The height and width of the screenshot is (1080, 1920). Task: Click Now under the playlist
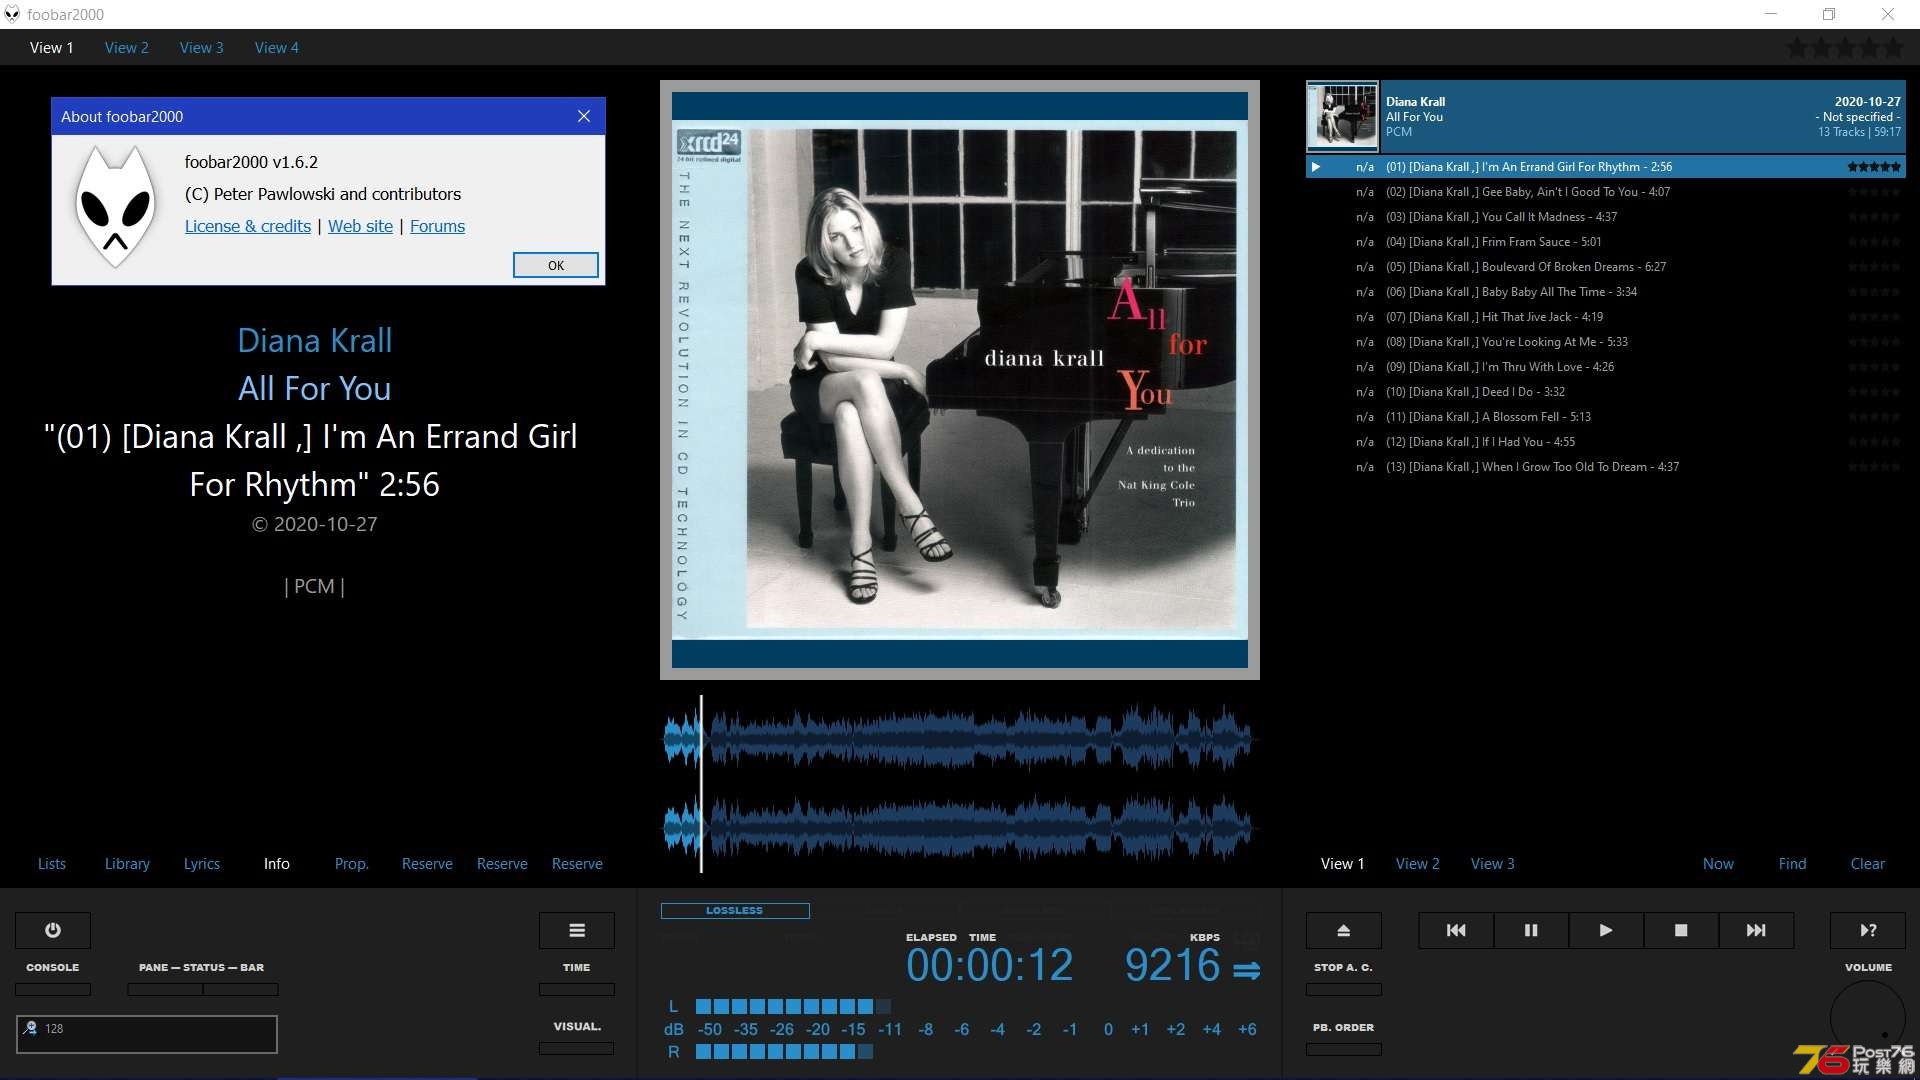point(1718,863)
